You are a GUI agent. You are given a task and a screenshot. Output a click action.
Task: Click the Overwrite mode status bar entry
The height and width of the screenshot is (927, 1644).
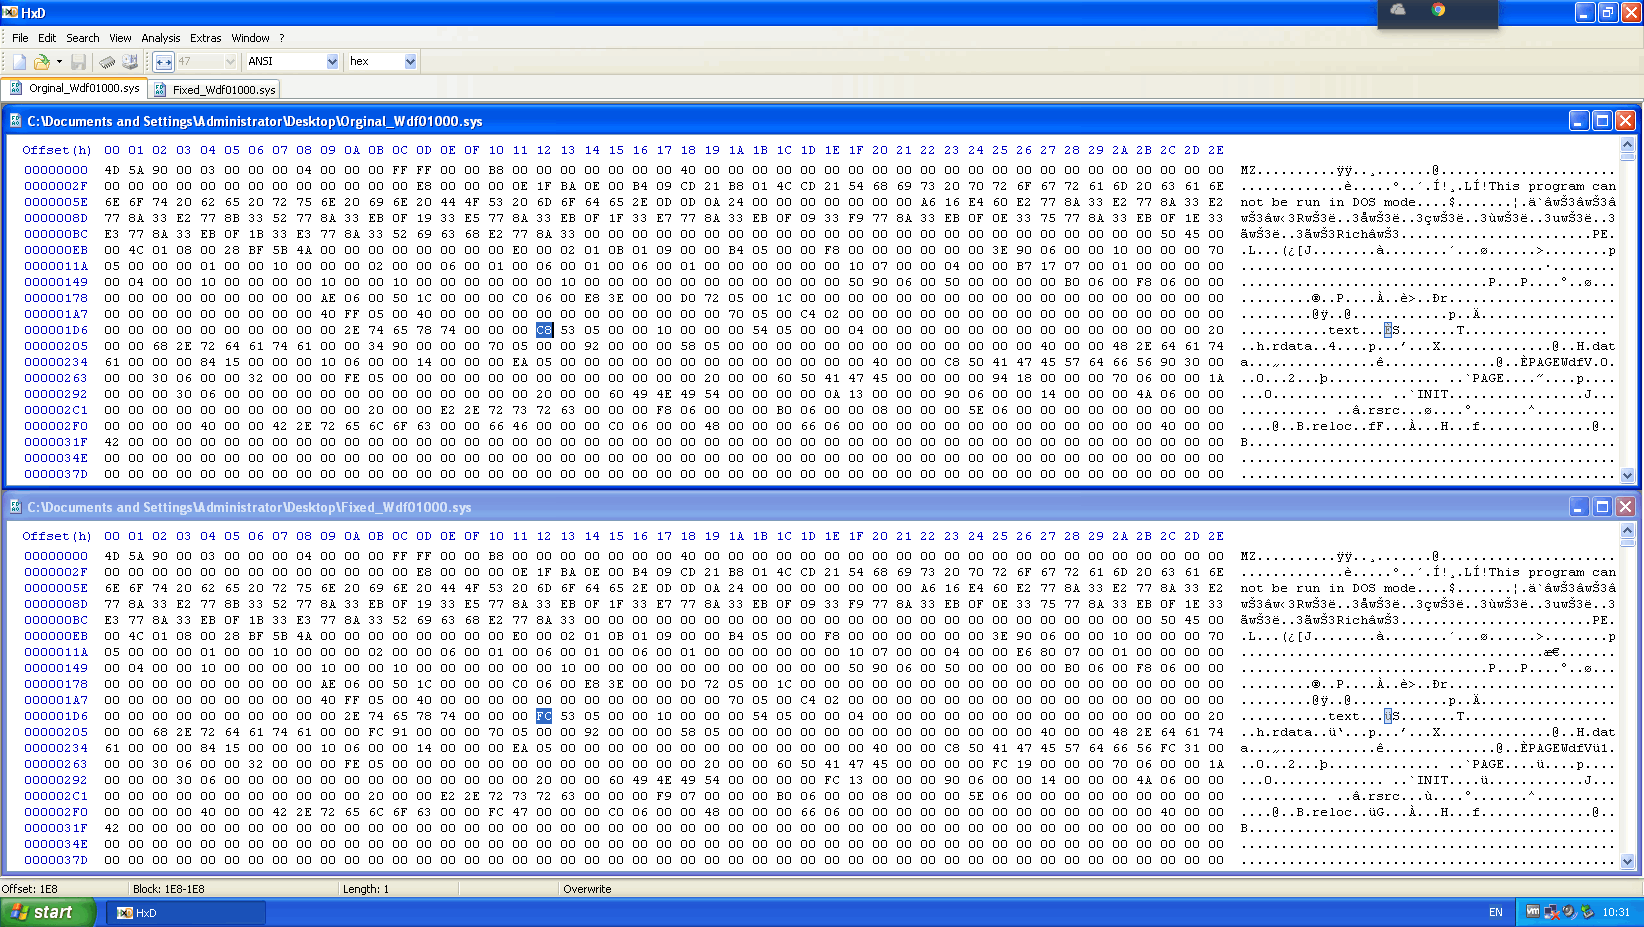(587, 889)
